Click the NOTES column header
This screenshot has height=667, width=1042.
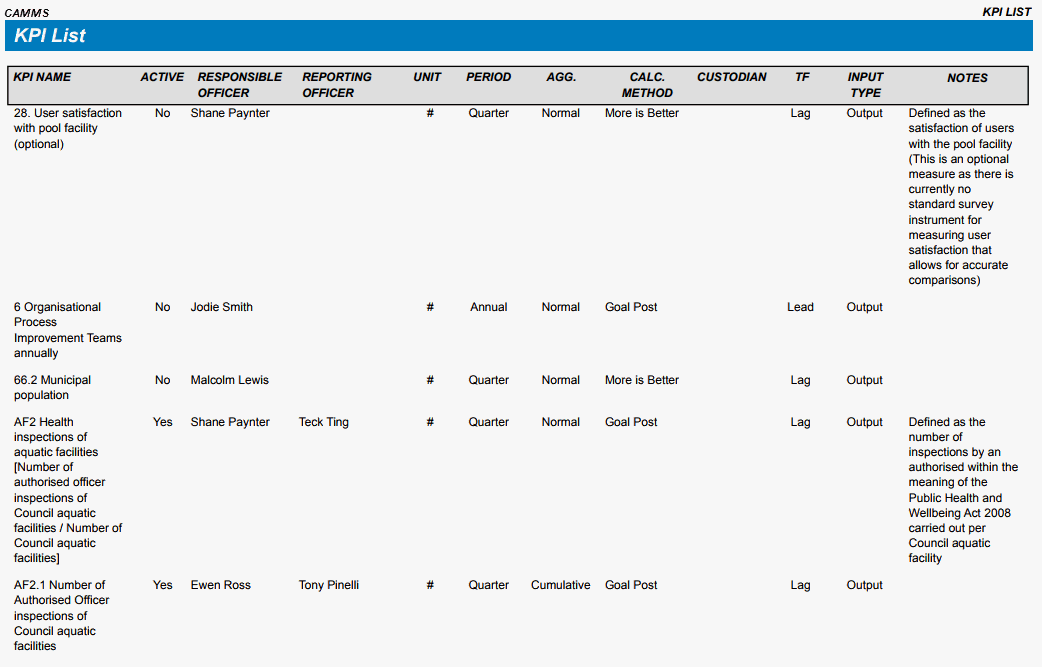tap(967, 78)
